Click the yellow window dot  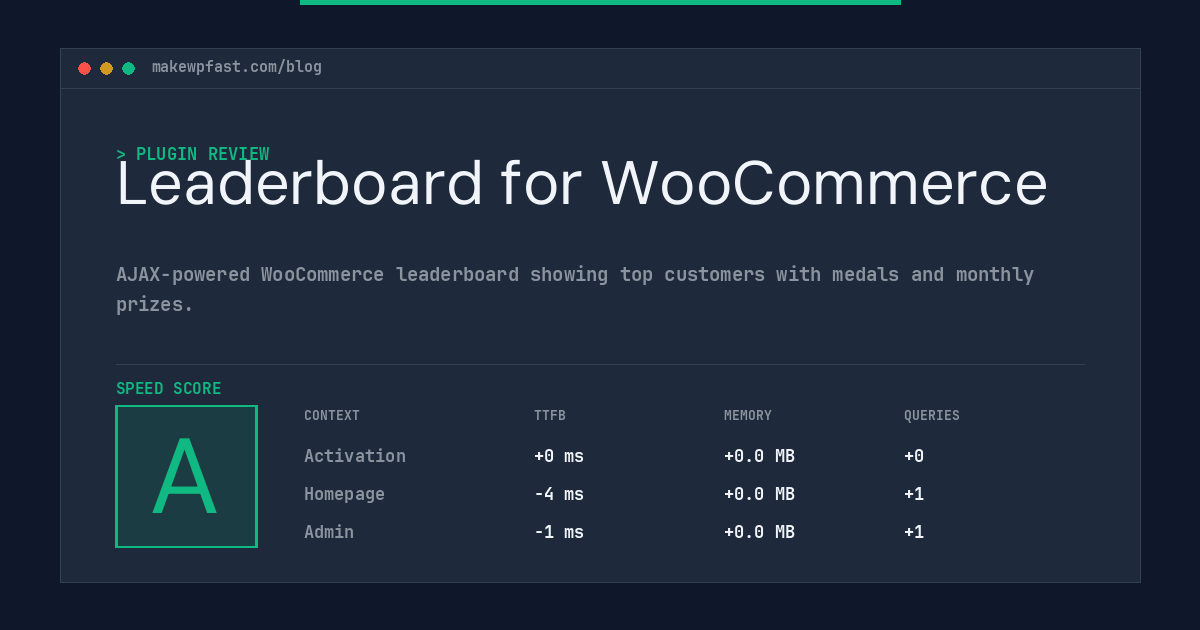(106, 68)
